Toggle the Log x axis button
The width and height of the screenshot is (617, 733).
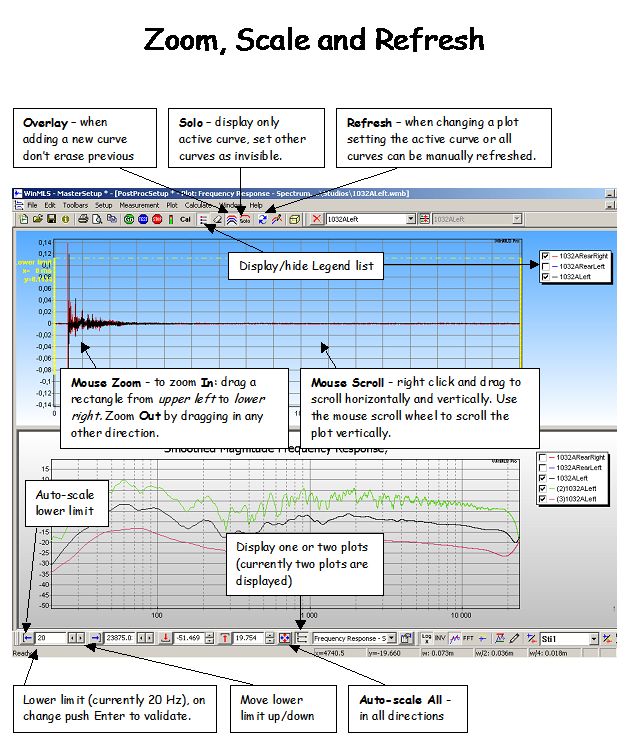pyautogui.click(x=426, y=638)
